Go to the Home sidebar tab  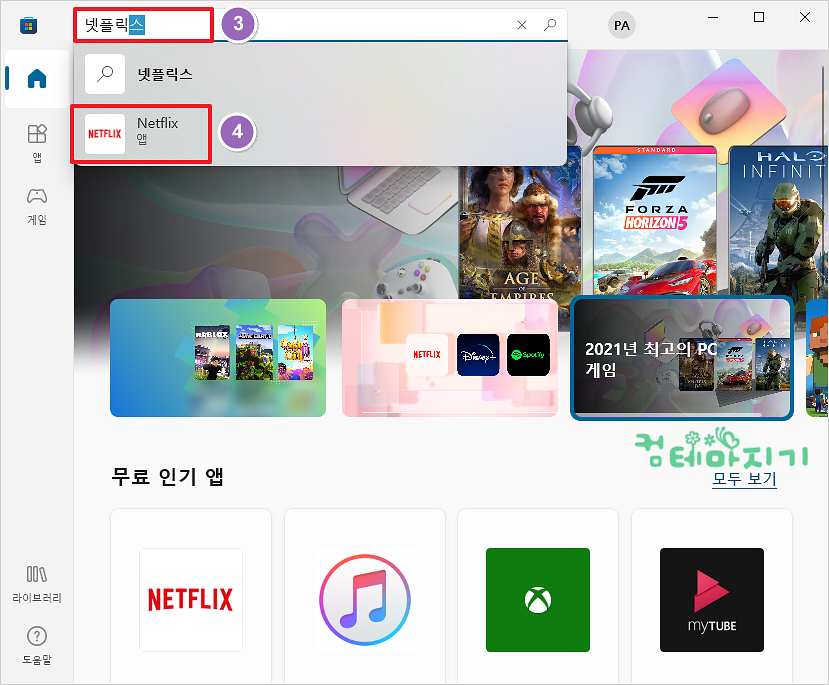(x=36, y=79)
